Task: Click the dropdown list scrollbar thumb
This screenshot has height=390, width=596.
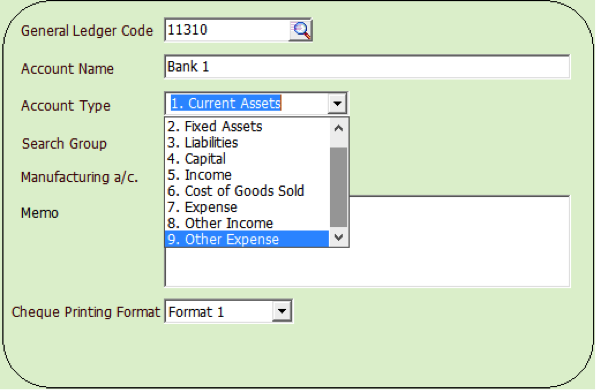Action: (x=339, y=187)
